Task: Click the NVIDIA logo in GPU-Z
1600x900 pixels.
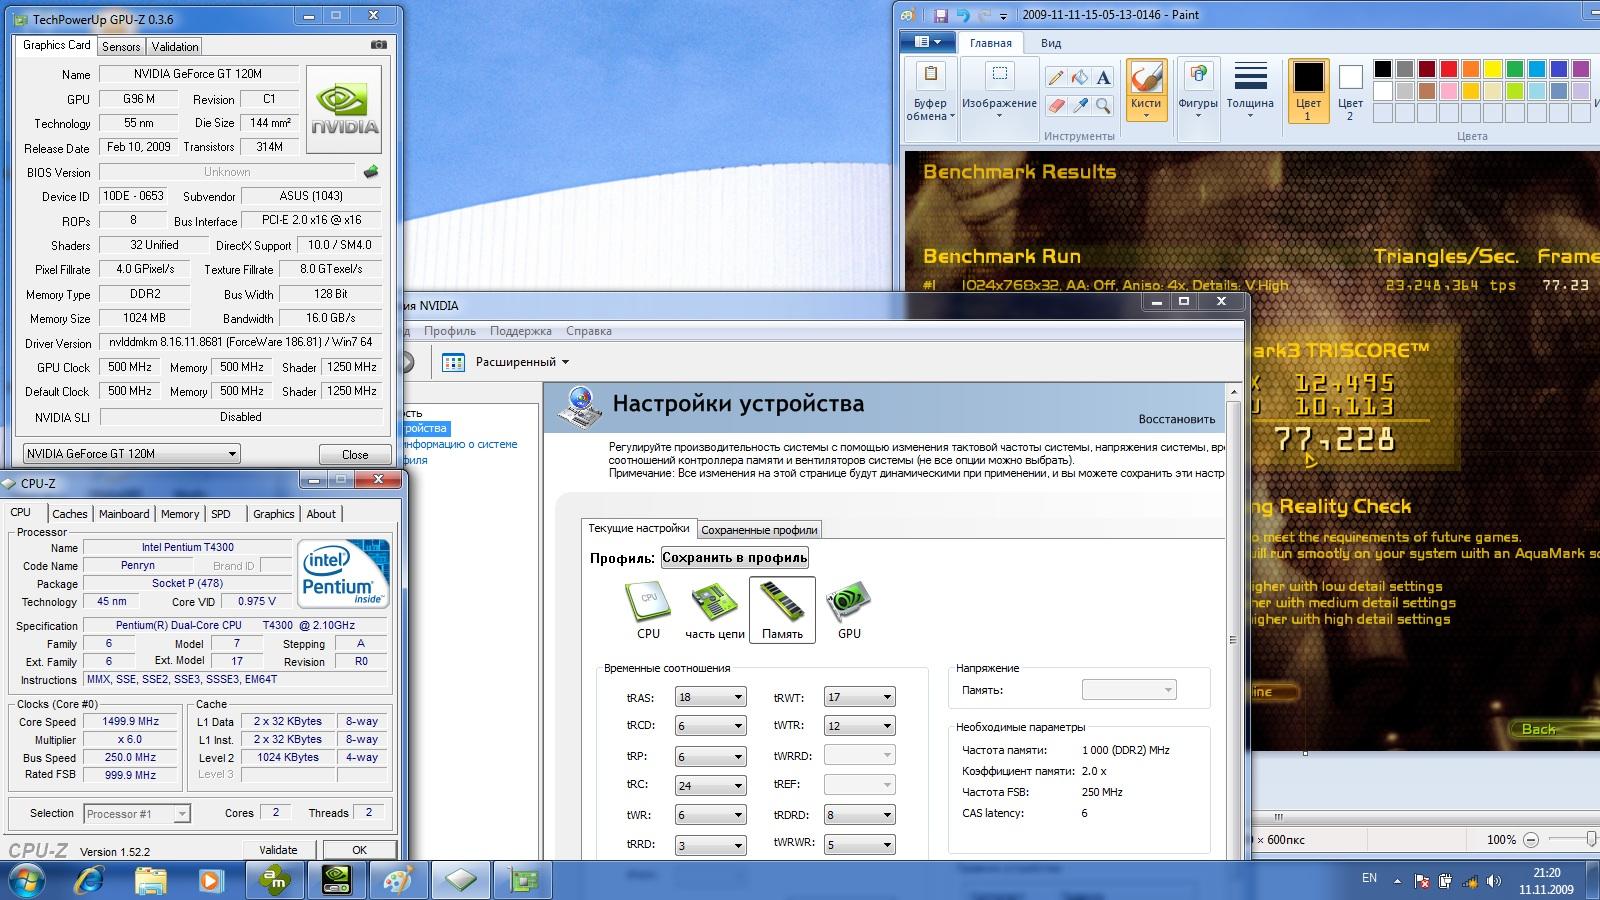Action: tap(344, 109)
